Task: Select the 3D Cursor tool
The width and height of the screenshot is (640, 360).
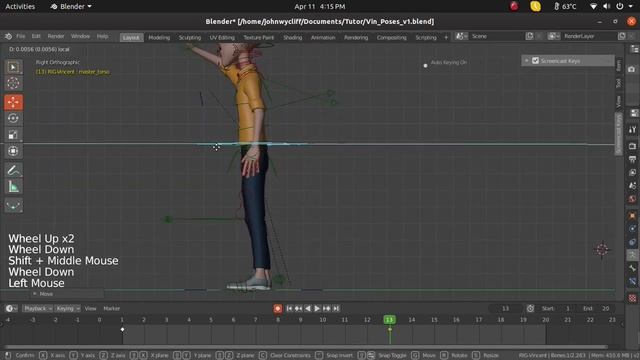Action: [13, 83]
